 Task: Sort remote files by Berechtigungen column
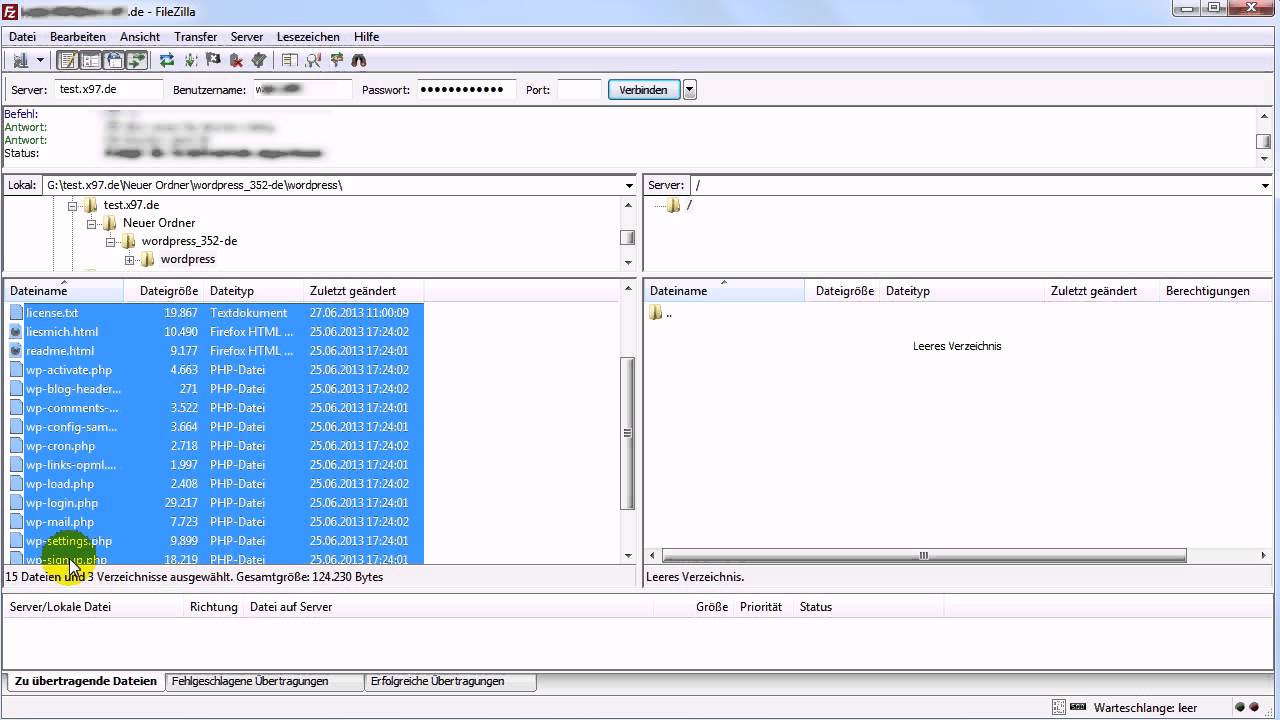click(x=1215, y=291)
